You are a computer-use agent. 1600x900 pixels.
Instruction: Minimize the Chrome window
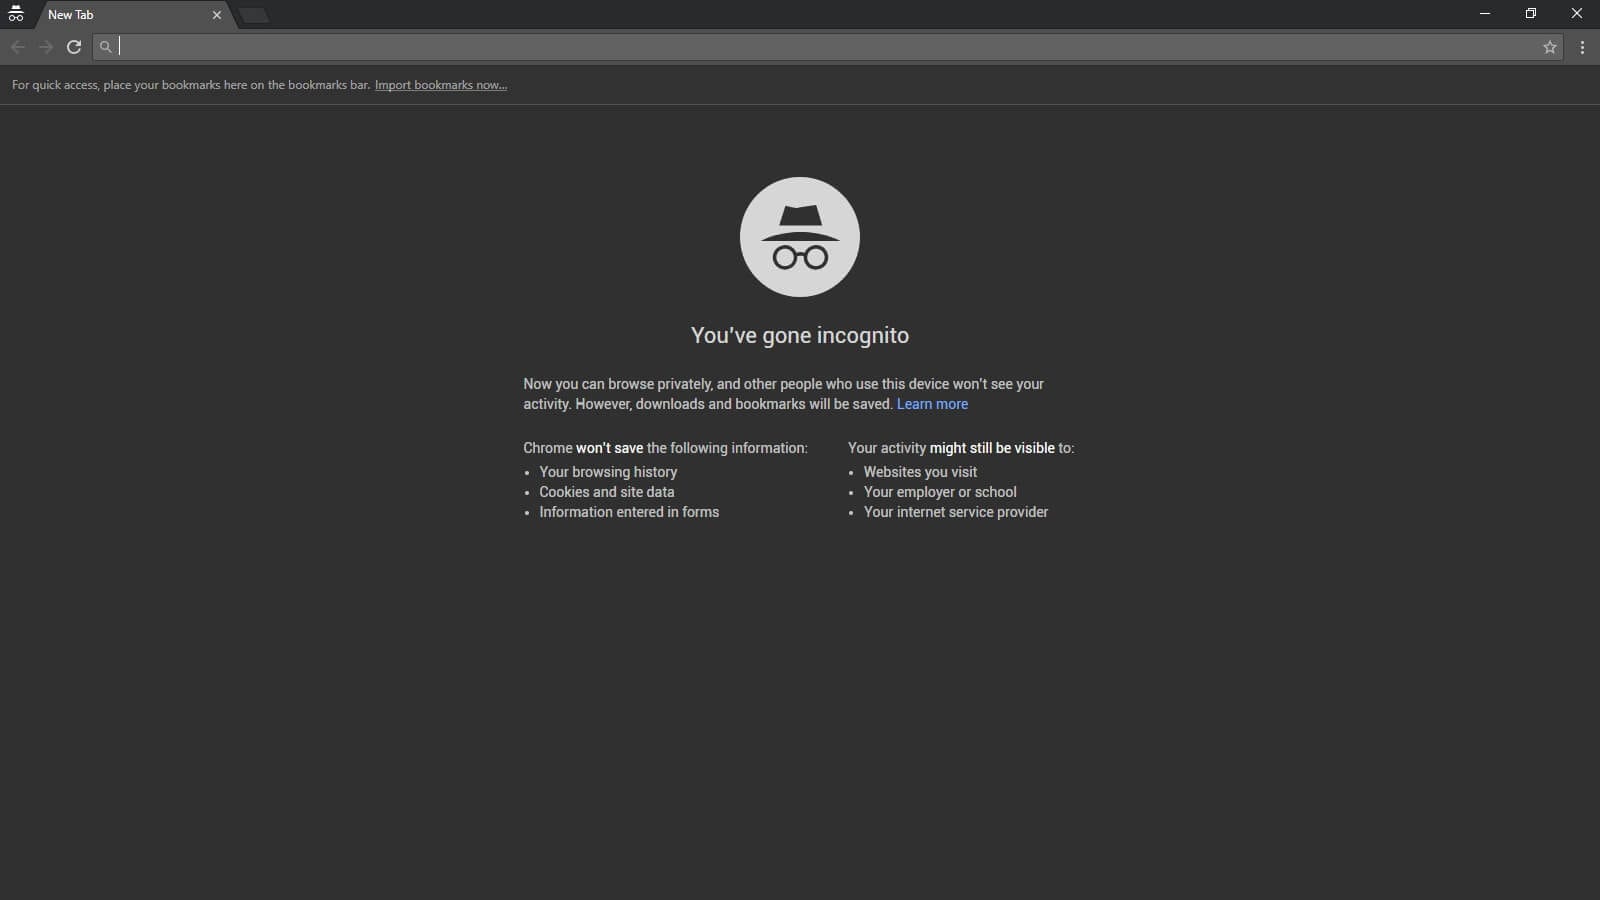coord(1485,14)
